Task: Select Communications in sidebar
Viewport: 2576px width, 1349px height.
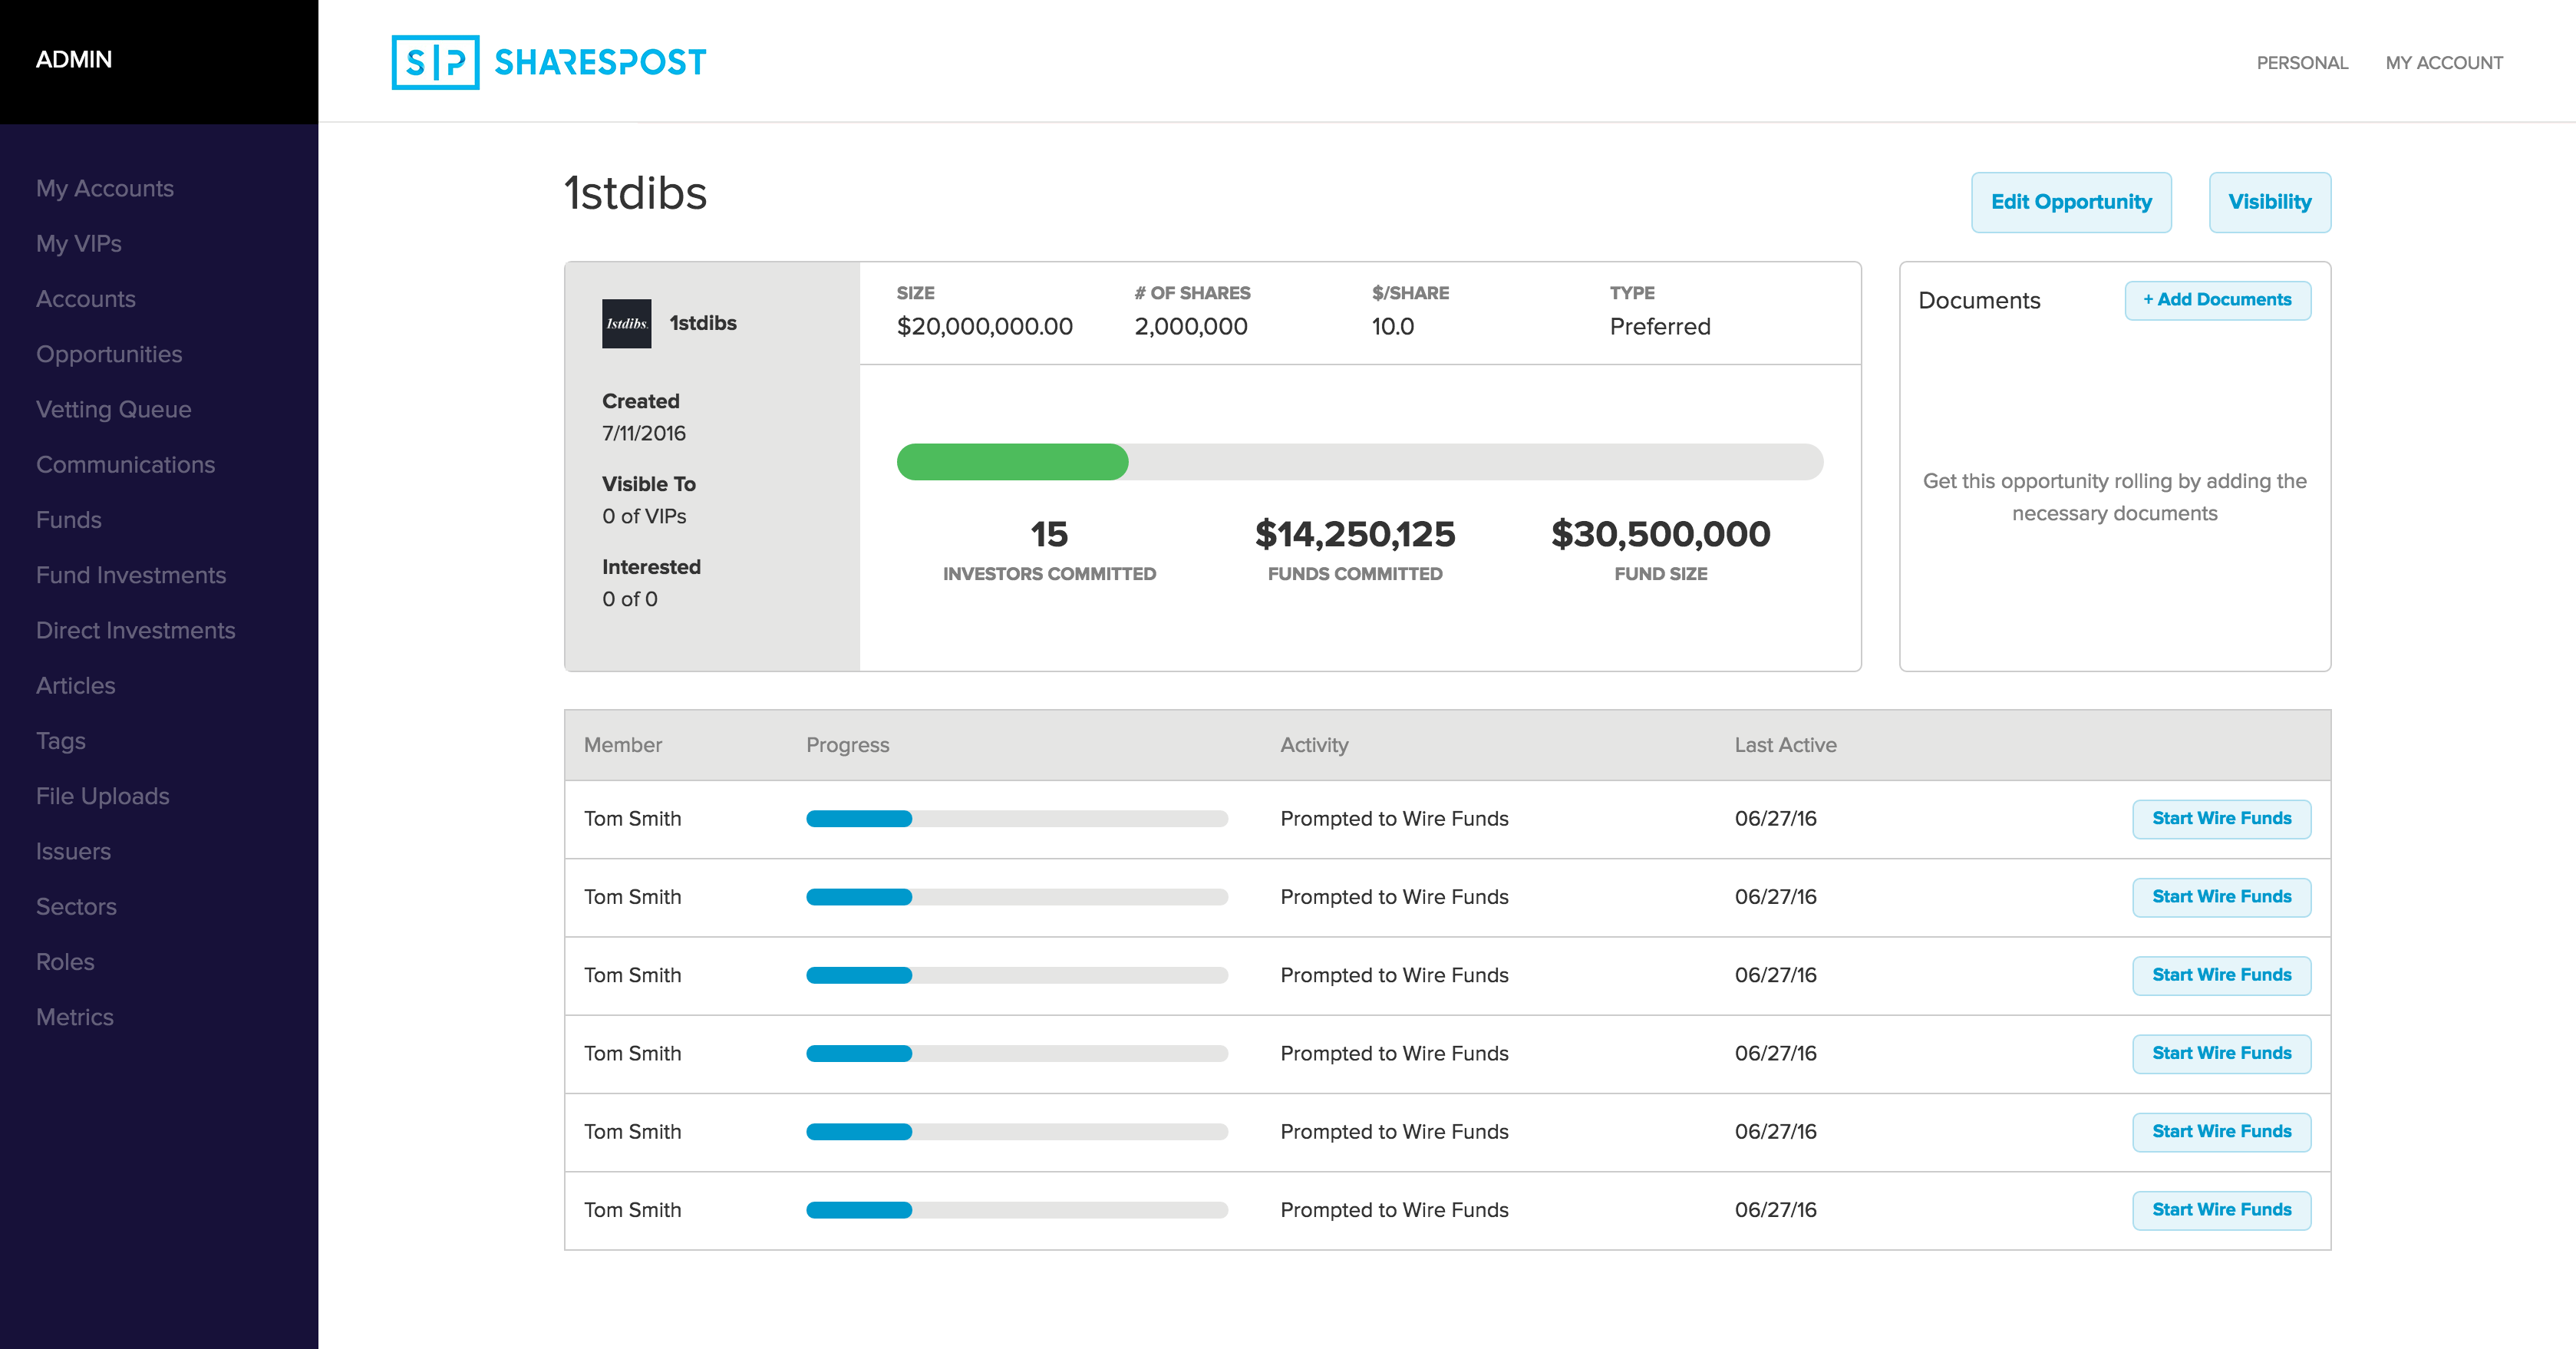Action: coord(126,464)
